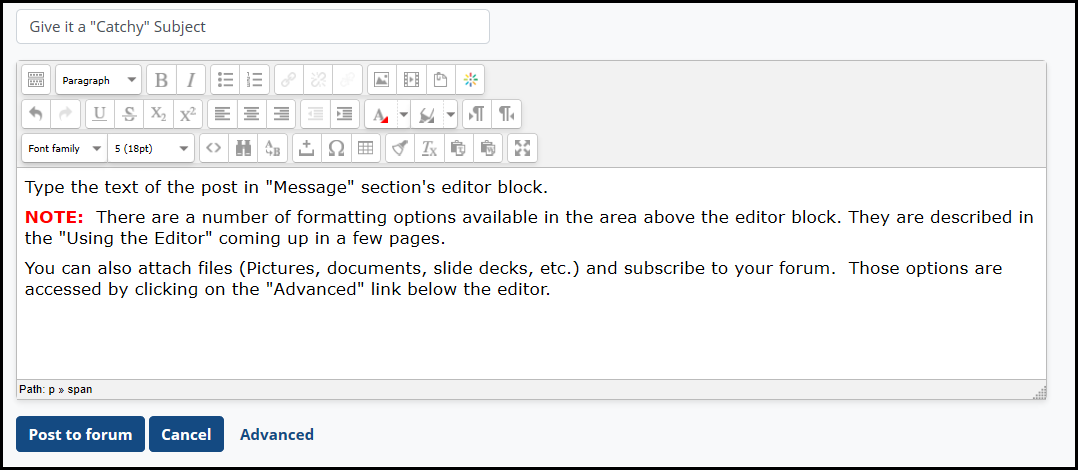Image resolution: width=1078 pixels, height=470 pixels.
Task: Click the Post to forum button
Action: point(80,434)
